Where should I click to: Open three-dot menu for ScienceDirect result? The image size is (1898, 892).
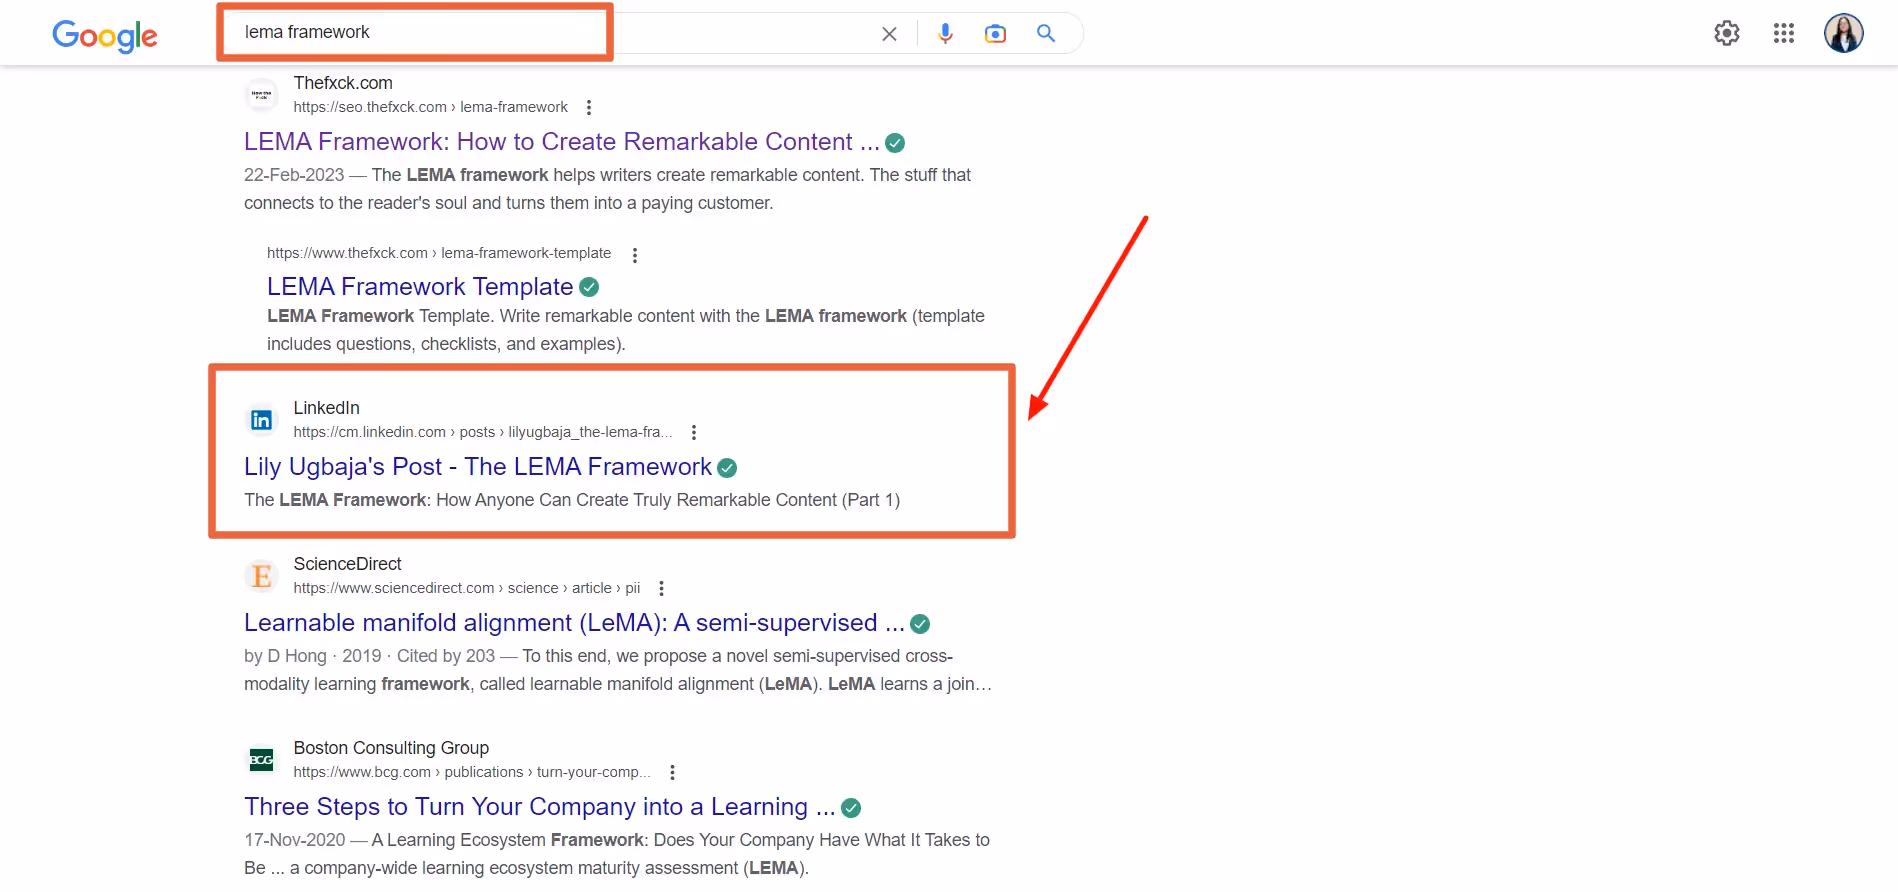coord(661,588)
